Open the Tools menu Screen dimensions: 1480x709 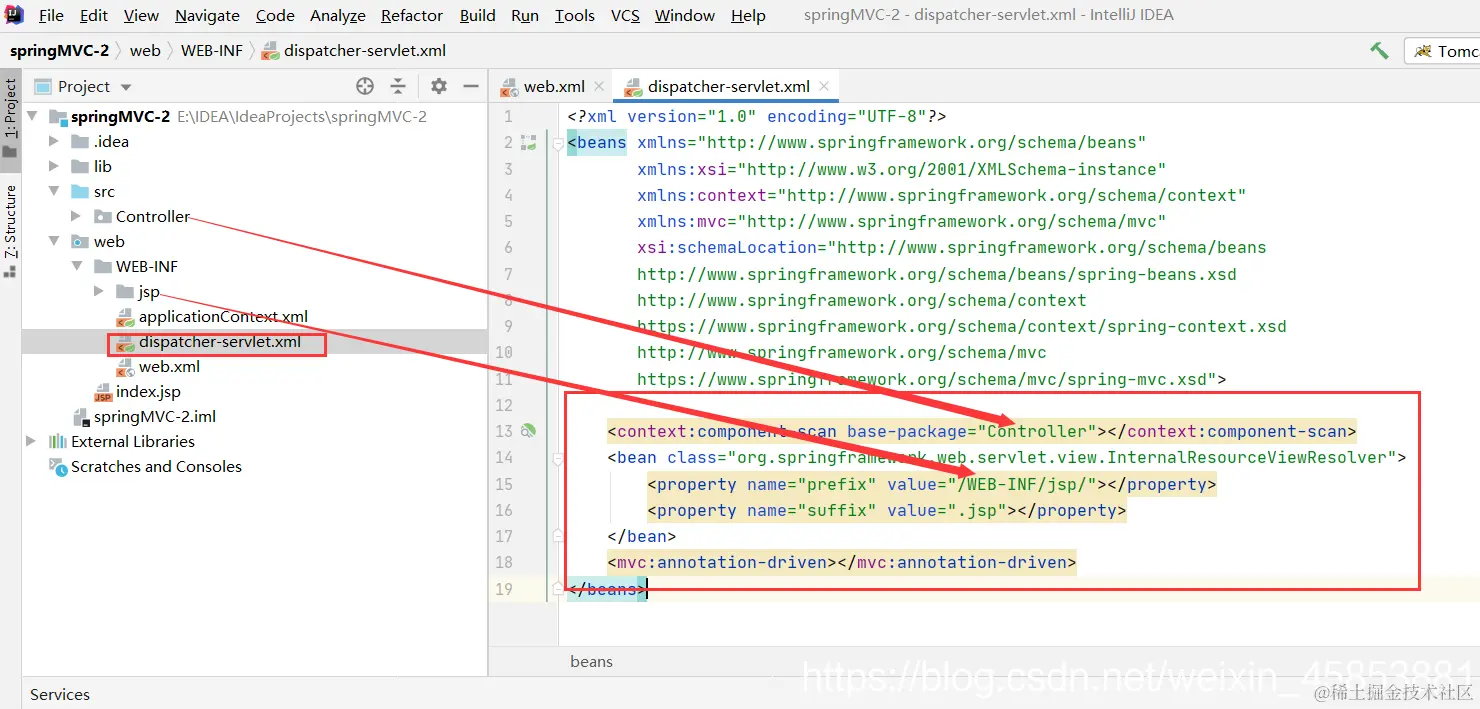[575, 16]
